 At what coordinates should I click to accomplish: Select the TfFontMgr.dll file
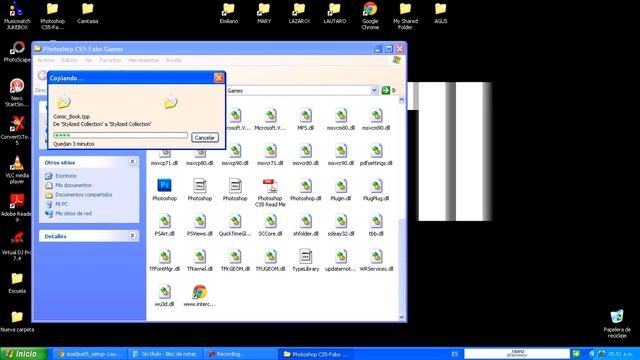[x=164, y=260]
